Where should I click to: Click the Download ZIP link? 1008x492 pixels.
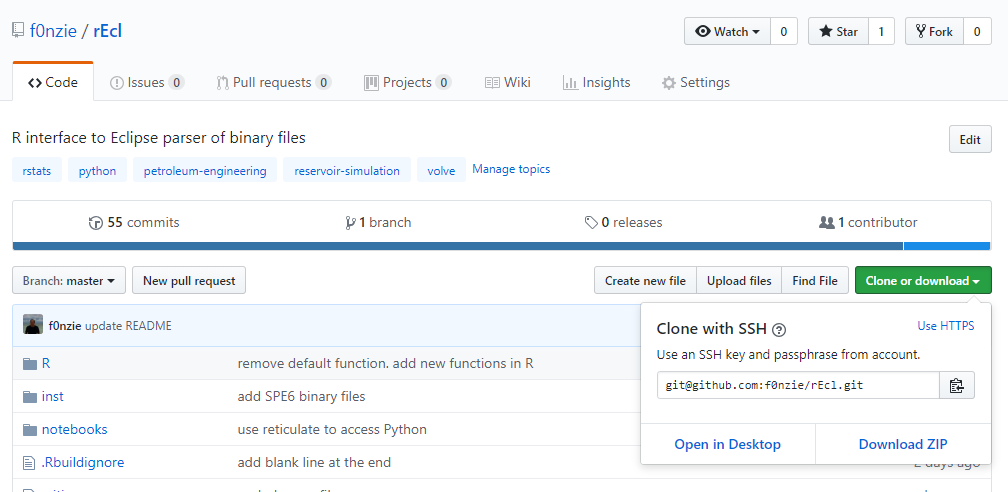pyautogui.click(x=902, y=444)
